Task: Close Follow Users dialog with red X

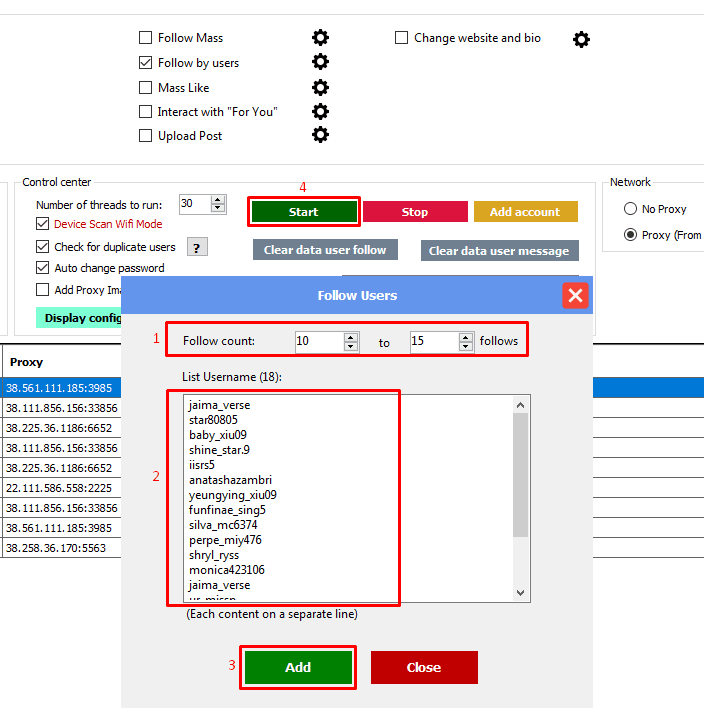Action: coord(575,295)
